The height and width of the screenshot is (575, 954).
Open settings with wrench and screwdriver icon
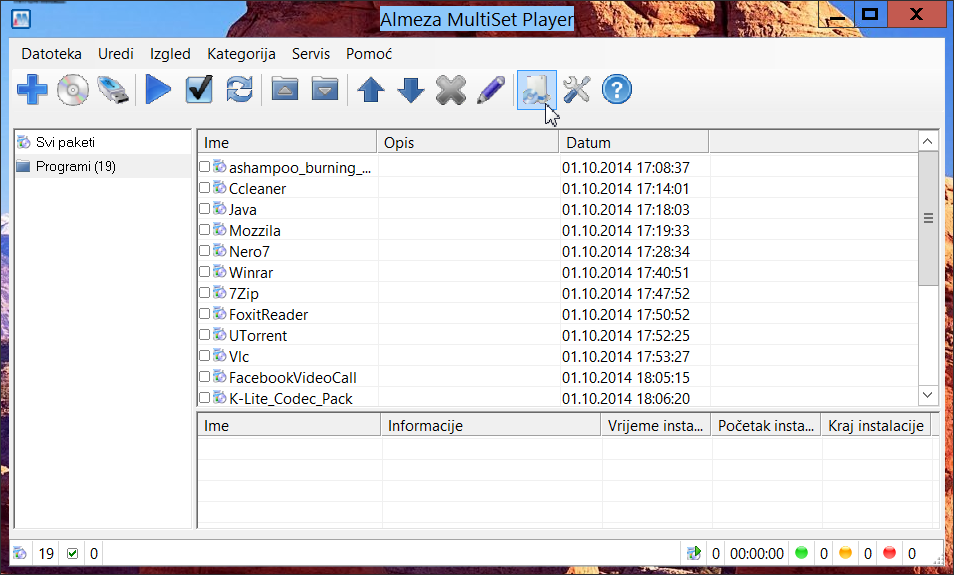coord(576,90)
